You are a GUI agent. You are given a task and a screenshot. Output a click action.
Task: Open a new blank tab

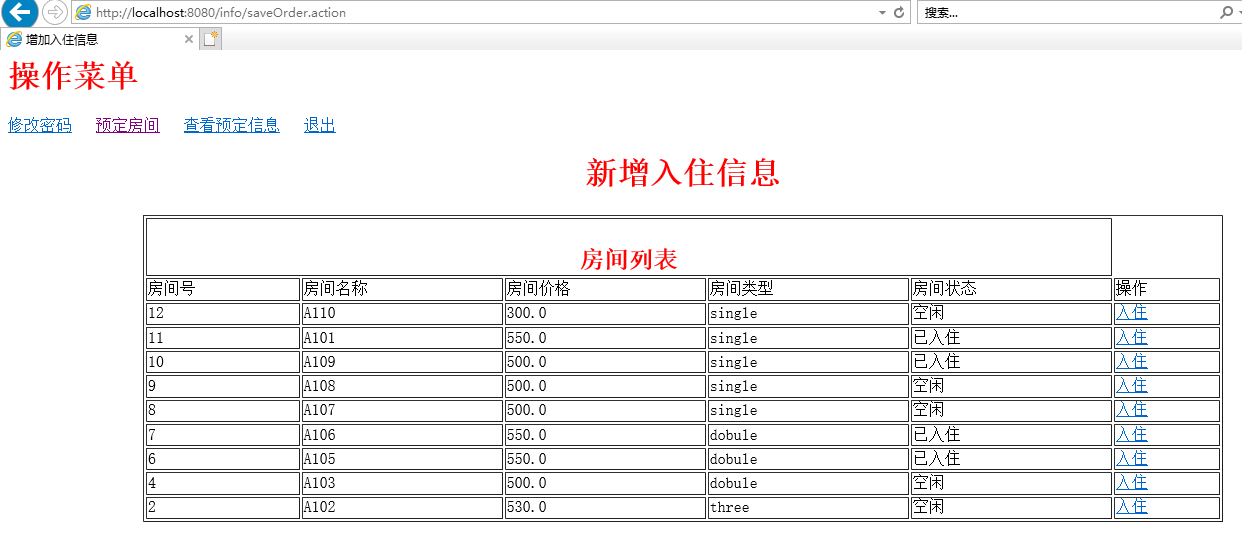tap(210, 39)
